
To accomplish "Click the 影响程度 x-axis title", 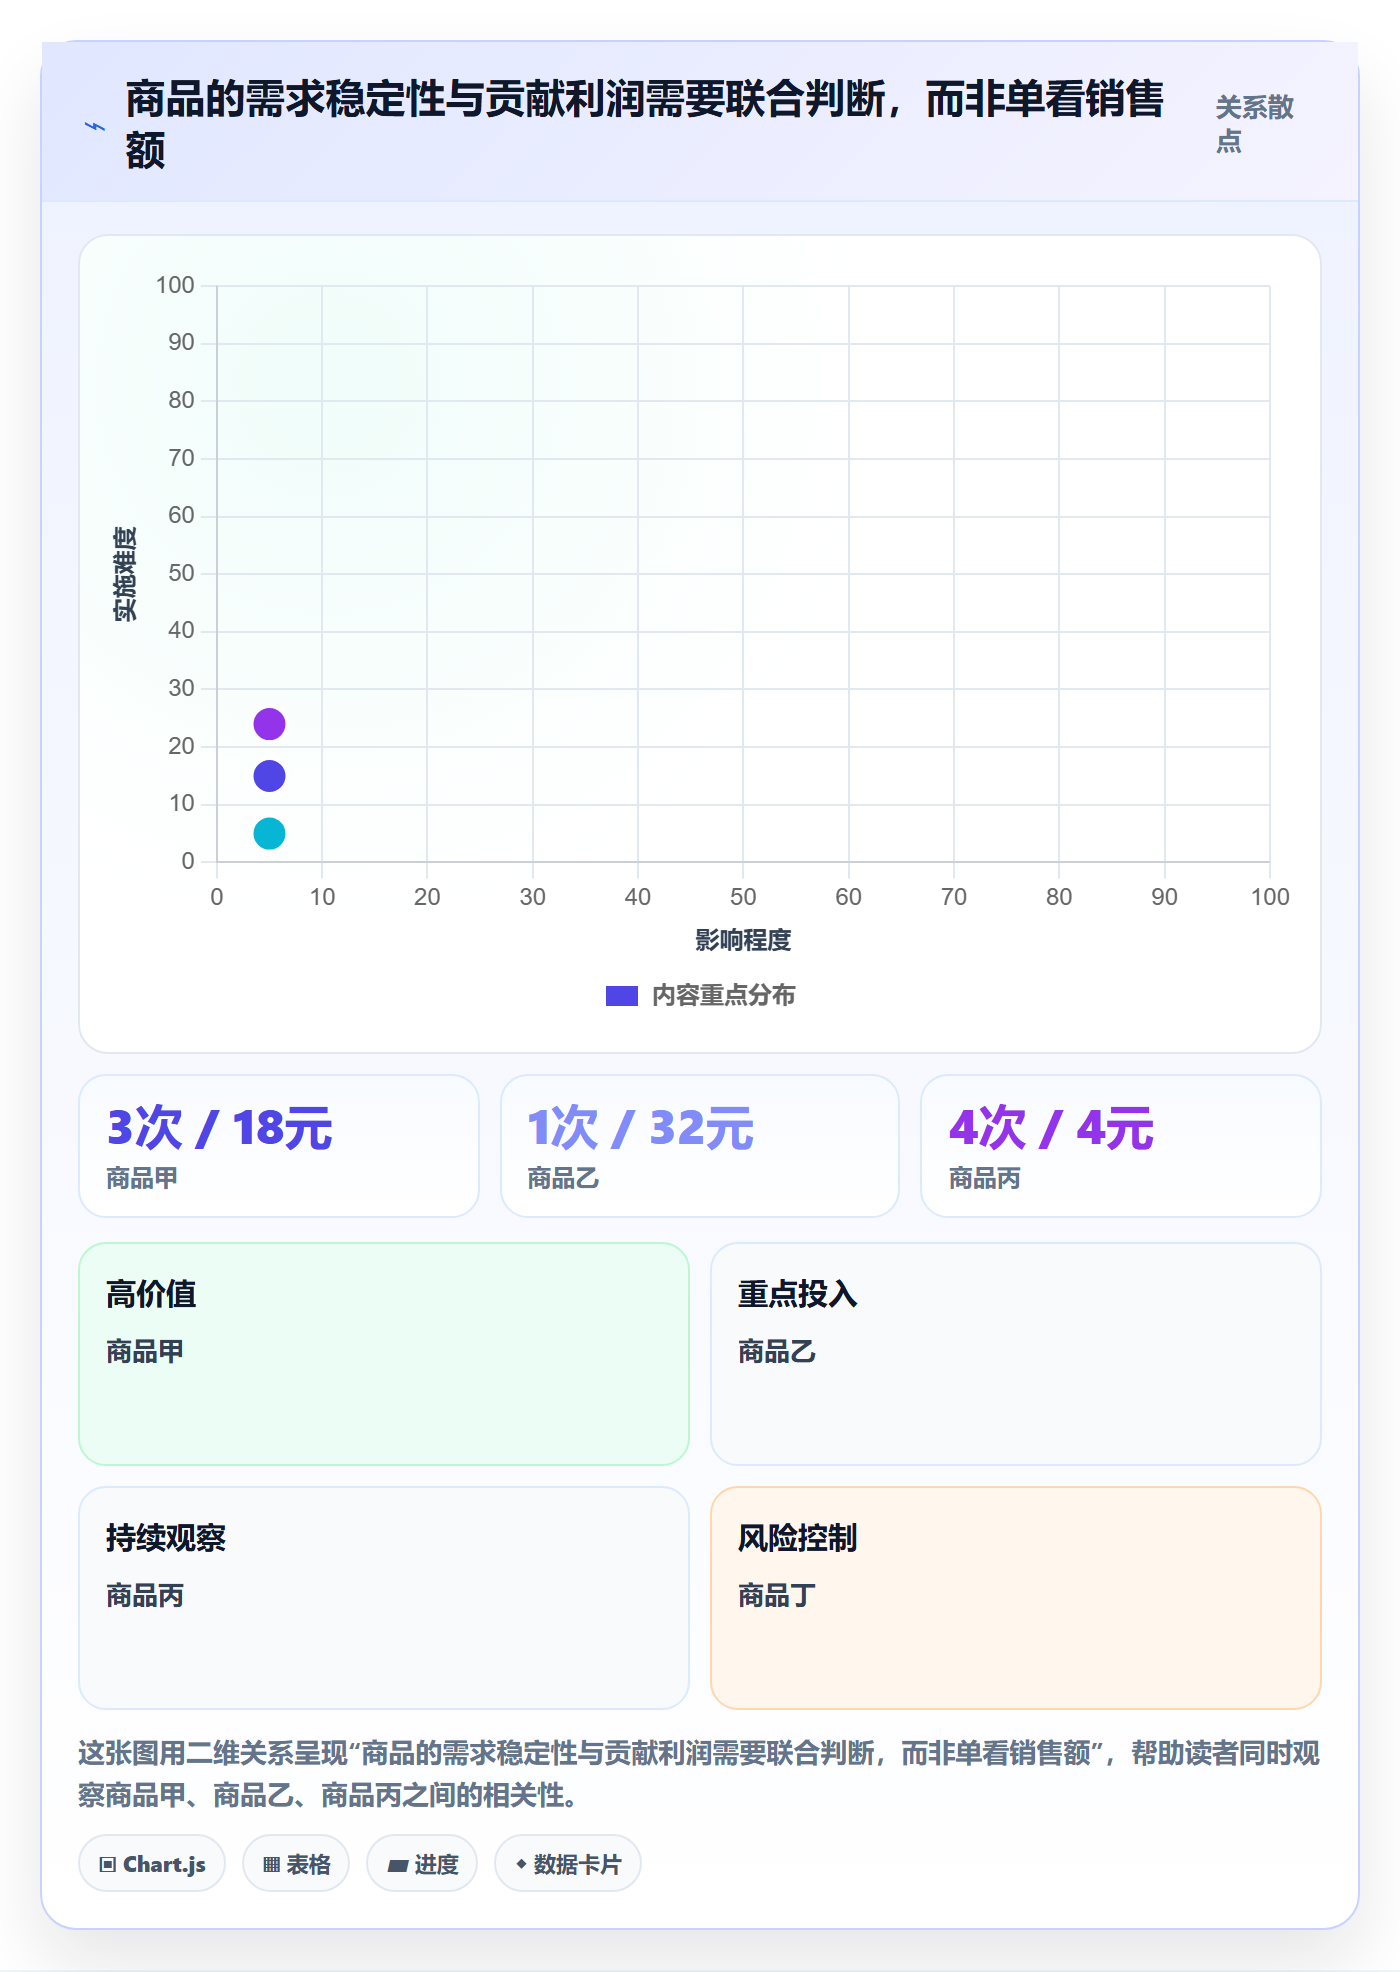I will [743, 940].
